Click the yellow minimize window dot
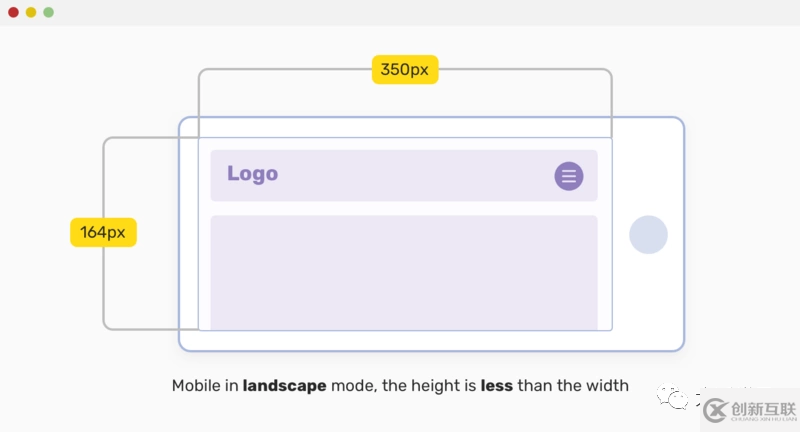 point(31,12)
